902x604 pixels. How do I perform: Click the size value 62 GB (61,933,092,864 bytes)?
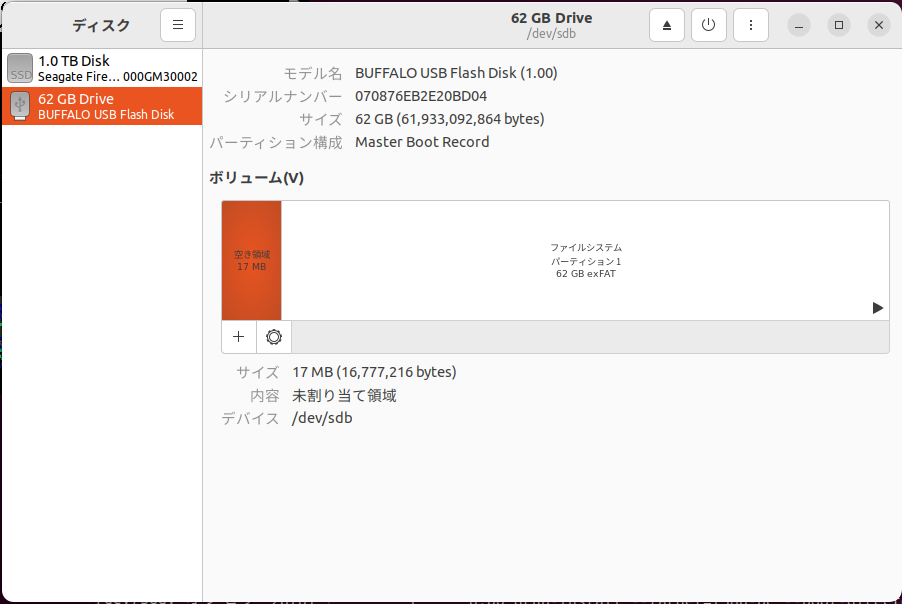point(449,119)
